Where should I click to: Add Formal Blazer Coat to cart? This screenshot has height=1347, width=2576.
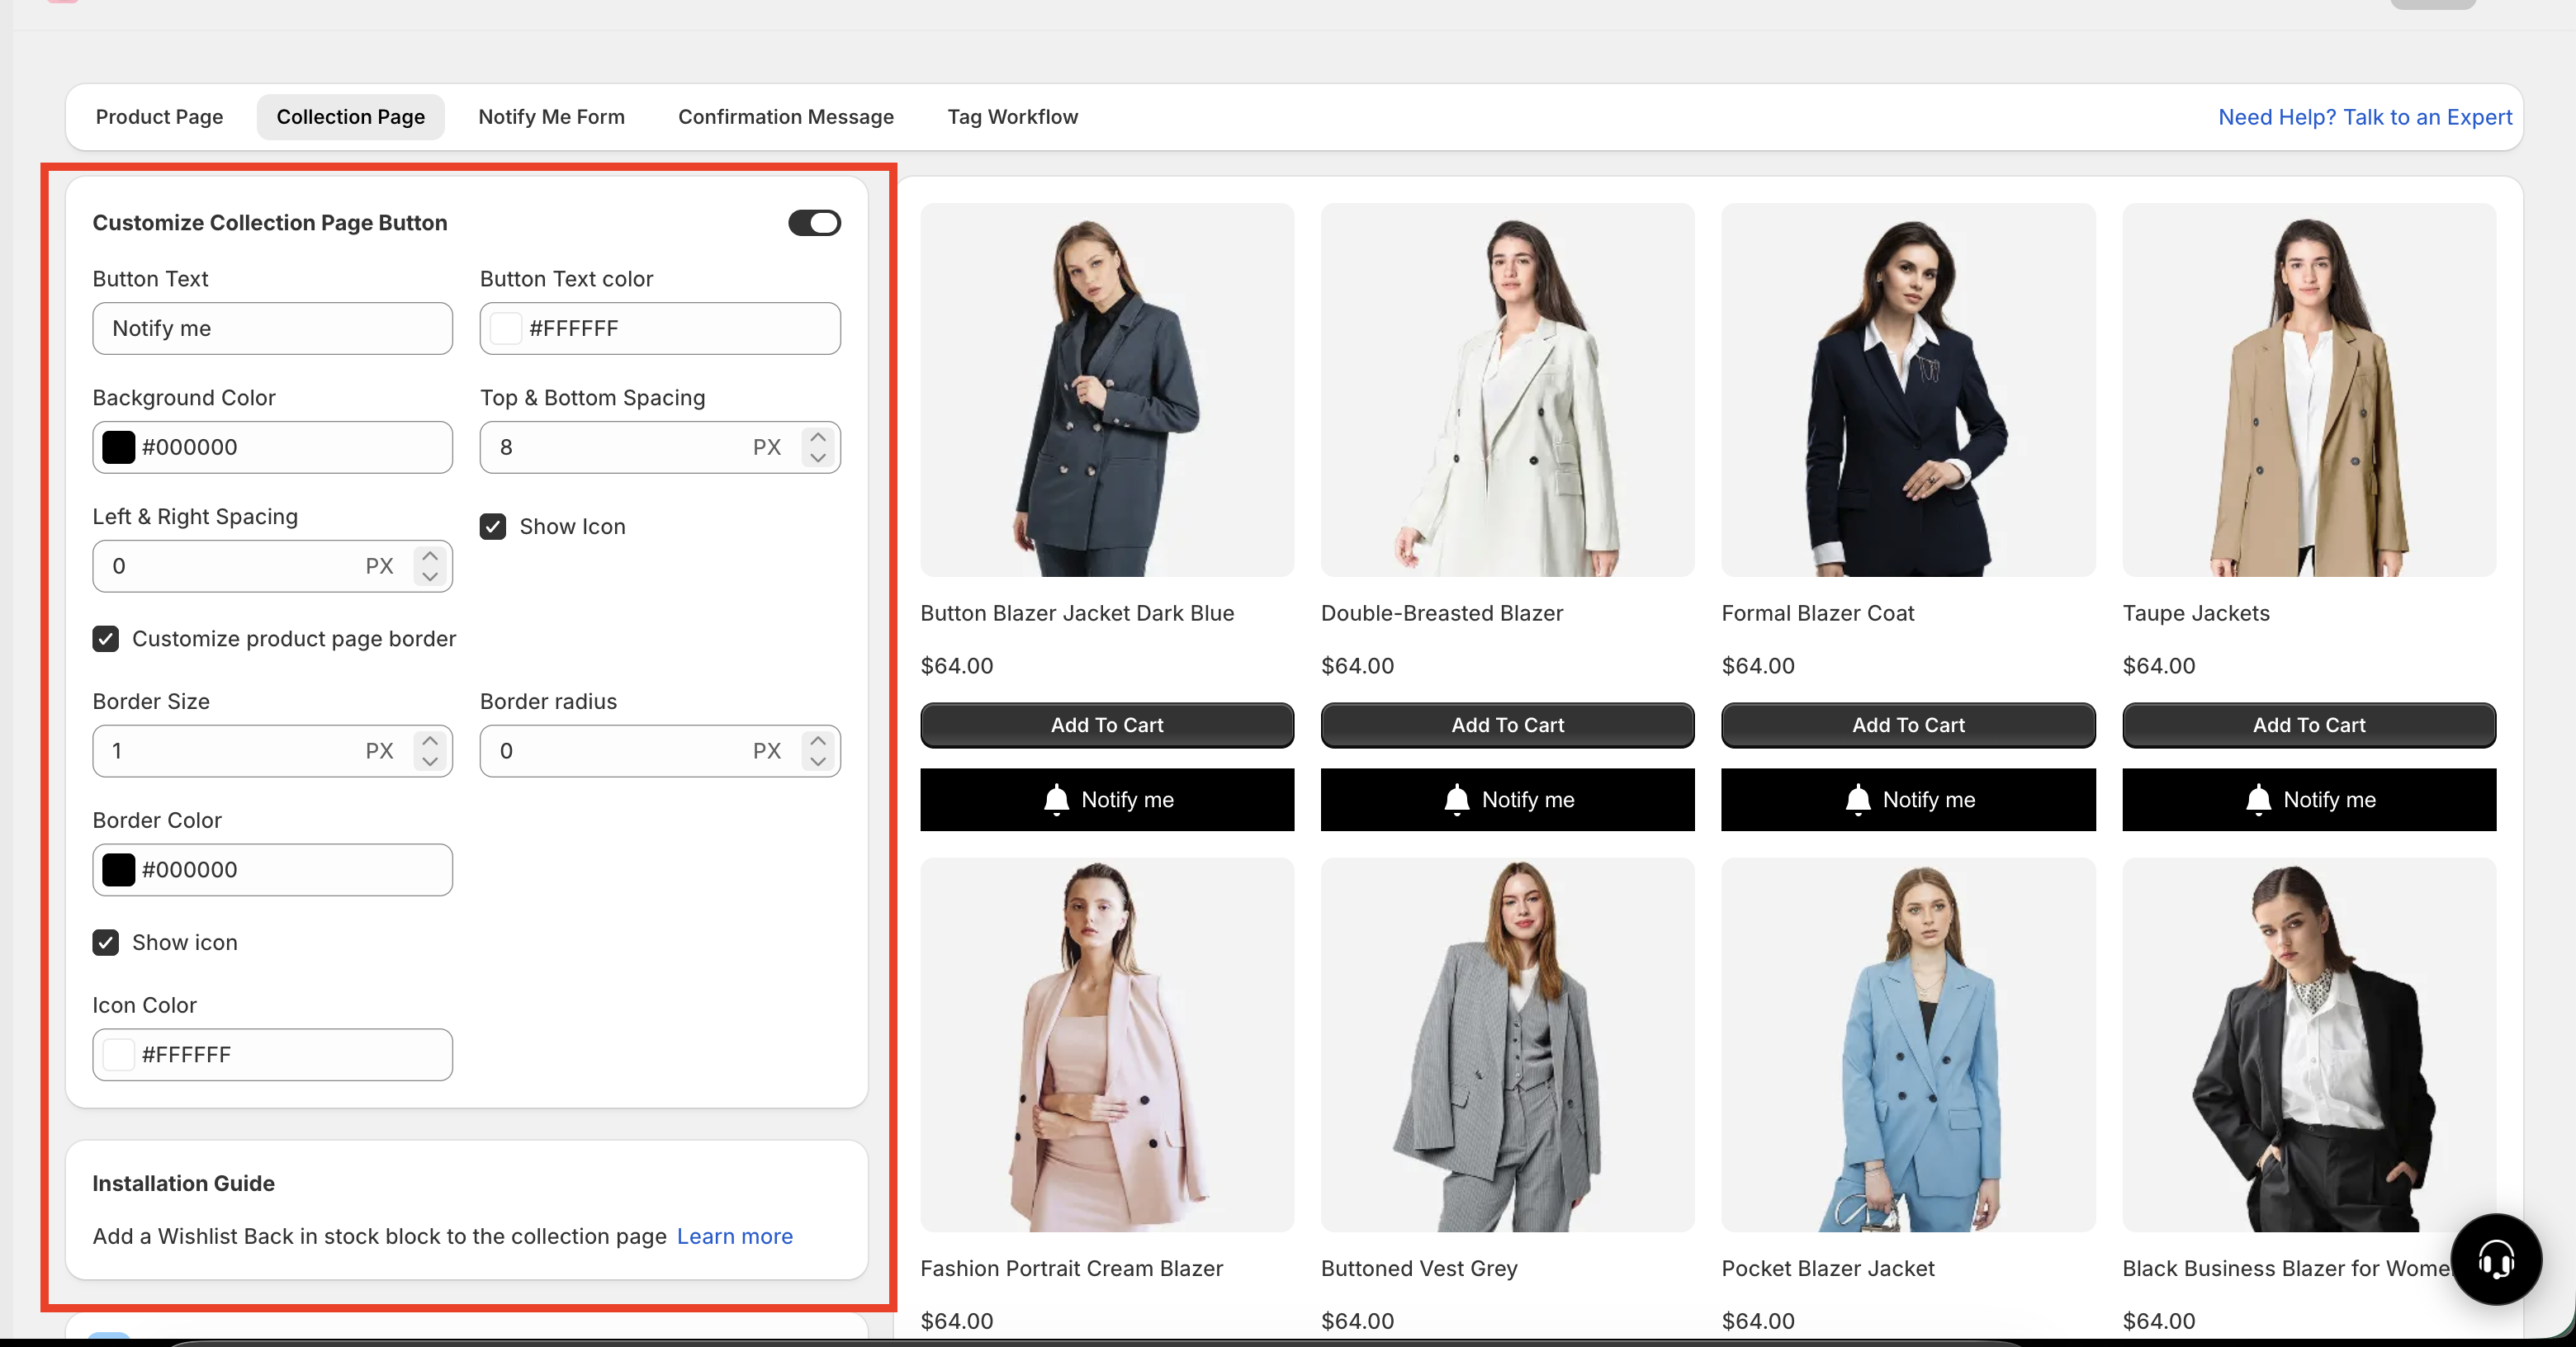(1908, 725)
